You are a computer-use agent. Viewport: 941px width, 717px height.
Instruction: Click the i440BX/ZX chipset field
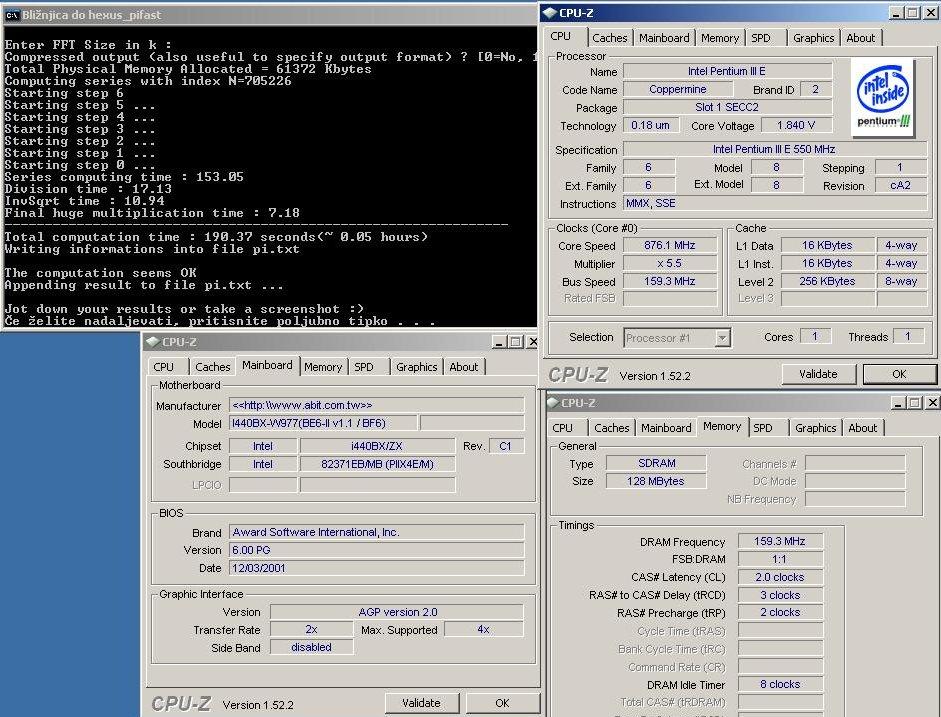[377, 446]
